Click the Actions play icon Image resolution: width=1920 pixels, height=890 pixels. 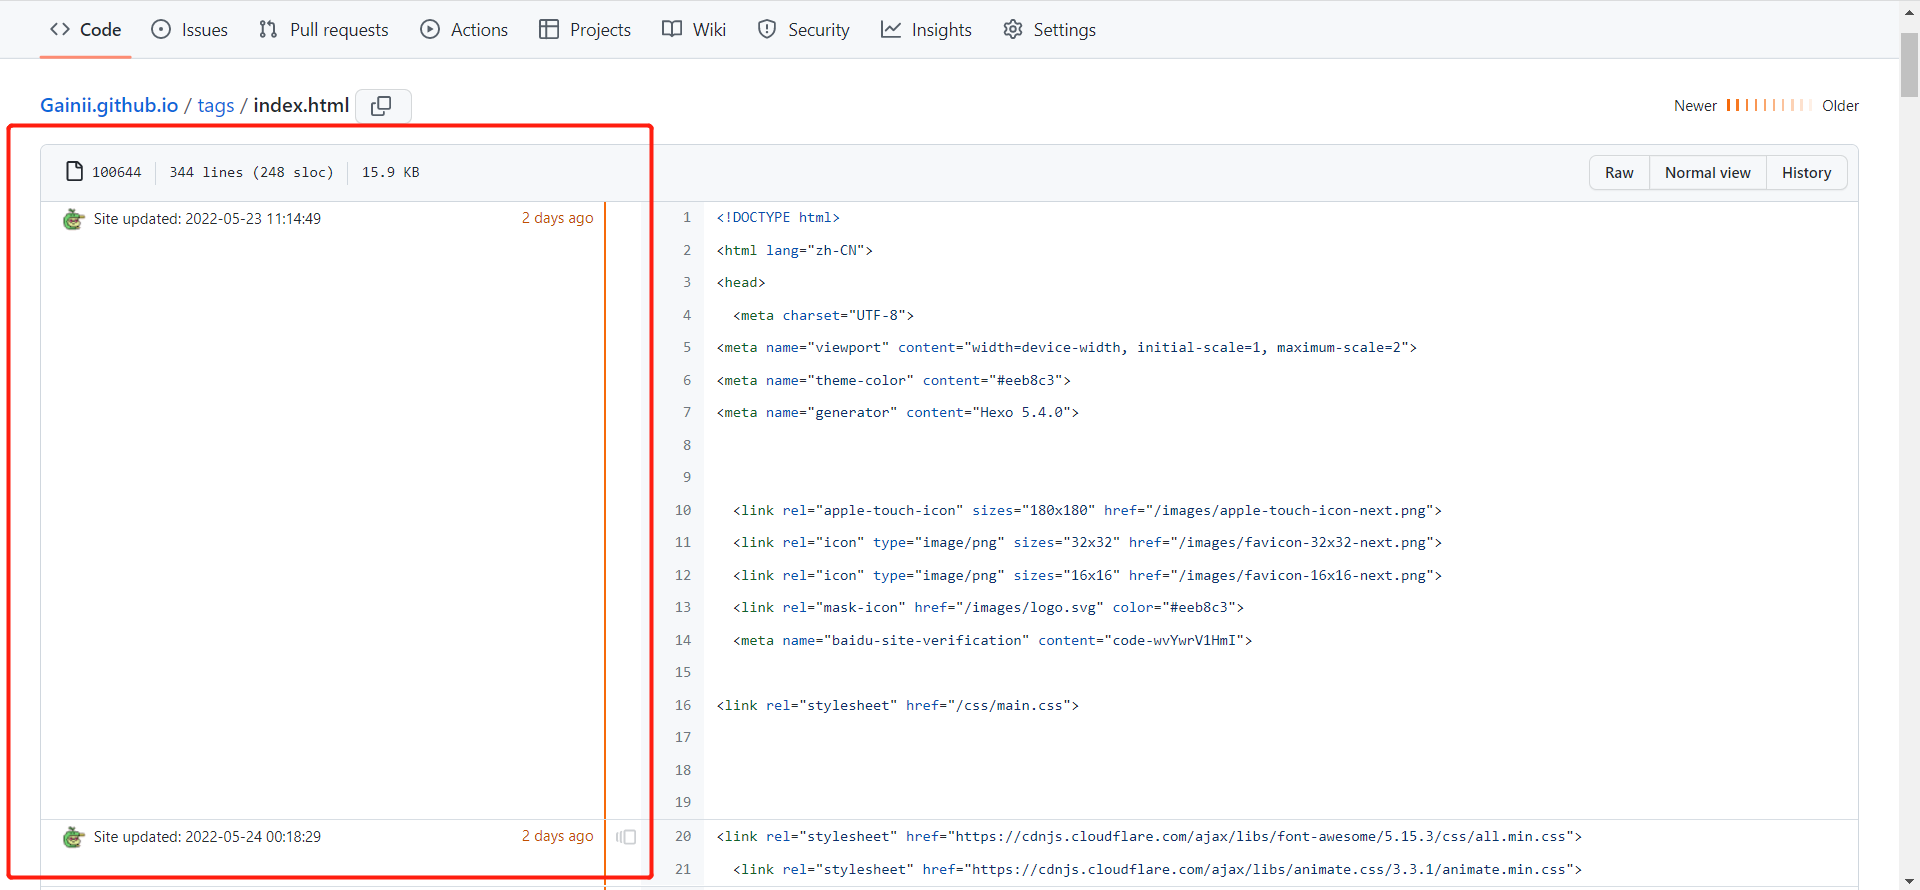pyautogui.click(x=430, y=29)
